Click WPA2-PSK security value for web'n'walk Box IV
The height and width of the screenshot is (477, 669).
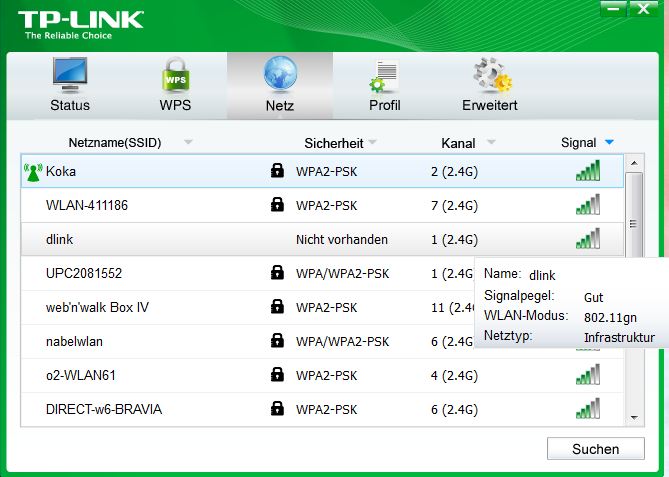pos(326,308)
